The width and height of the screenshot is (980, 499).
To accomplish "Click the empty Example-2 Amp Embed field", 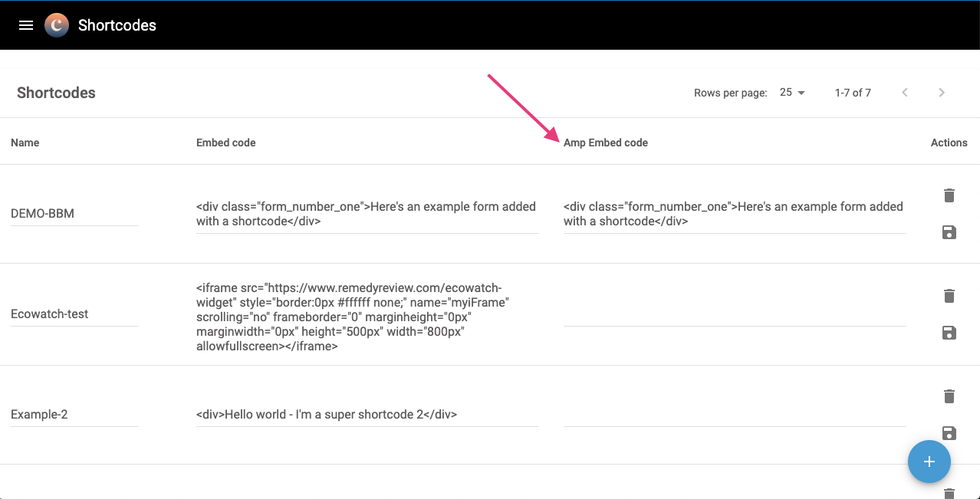I will coord(734,414).
